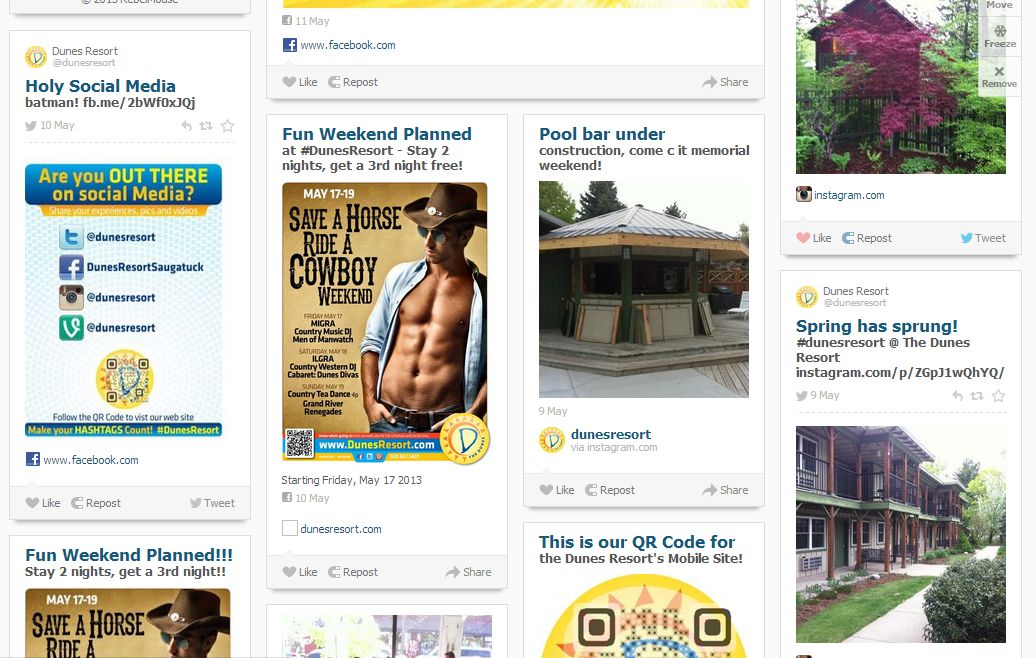1036x658 pixels.
Task: Repost the Pool bar under construction post
Action: click(610, 490)
